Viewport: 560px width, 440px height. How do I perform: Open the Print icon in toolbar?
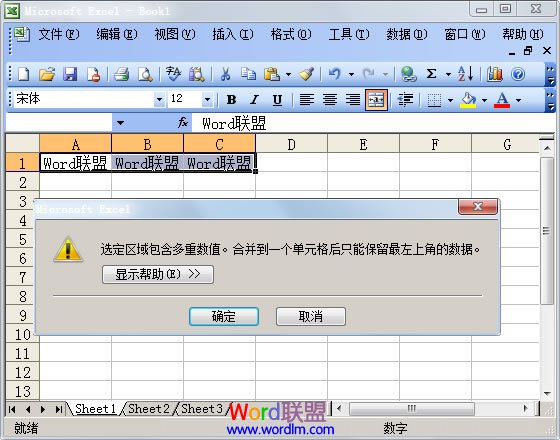[121, 74]
